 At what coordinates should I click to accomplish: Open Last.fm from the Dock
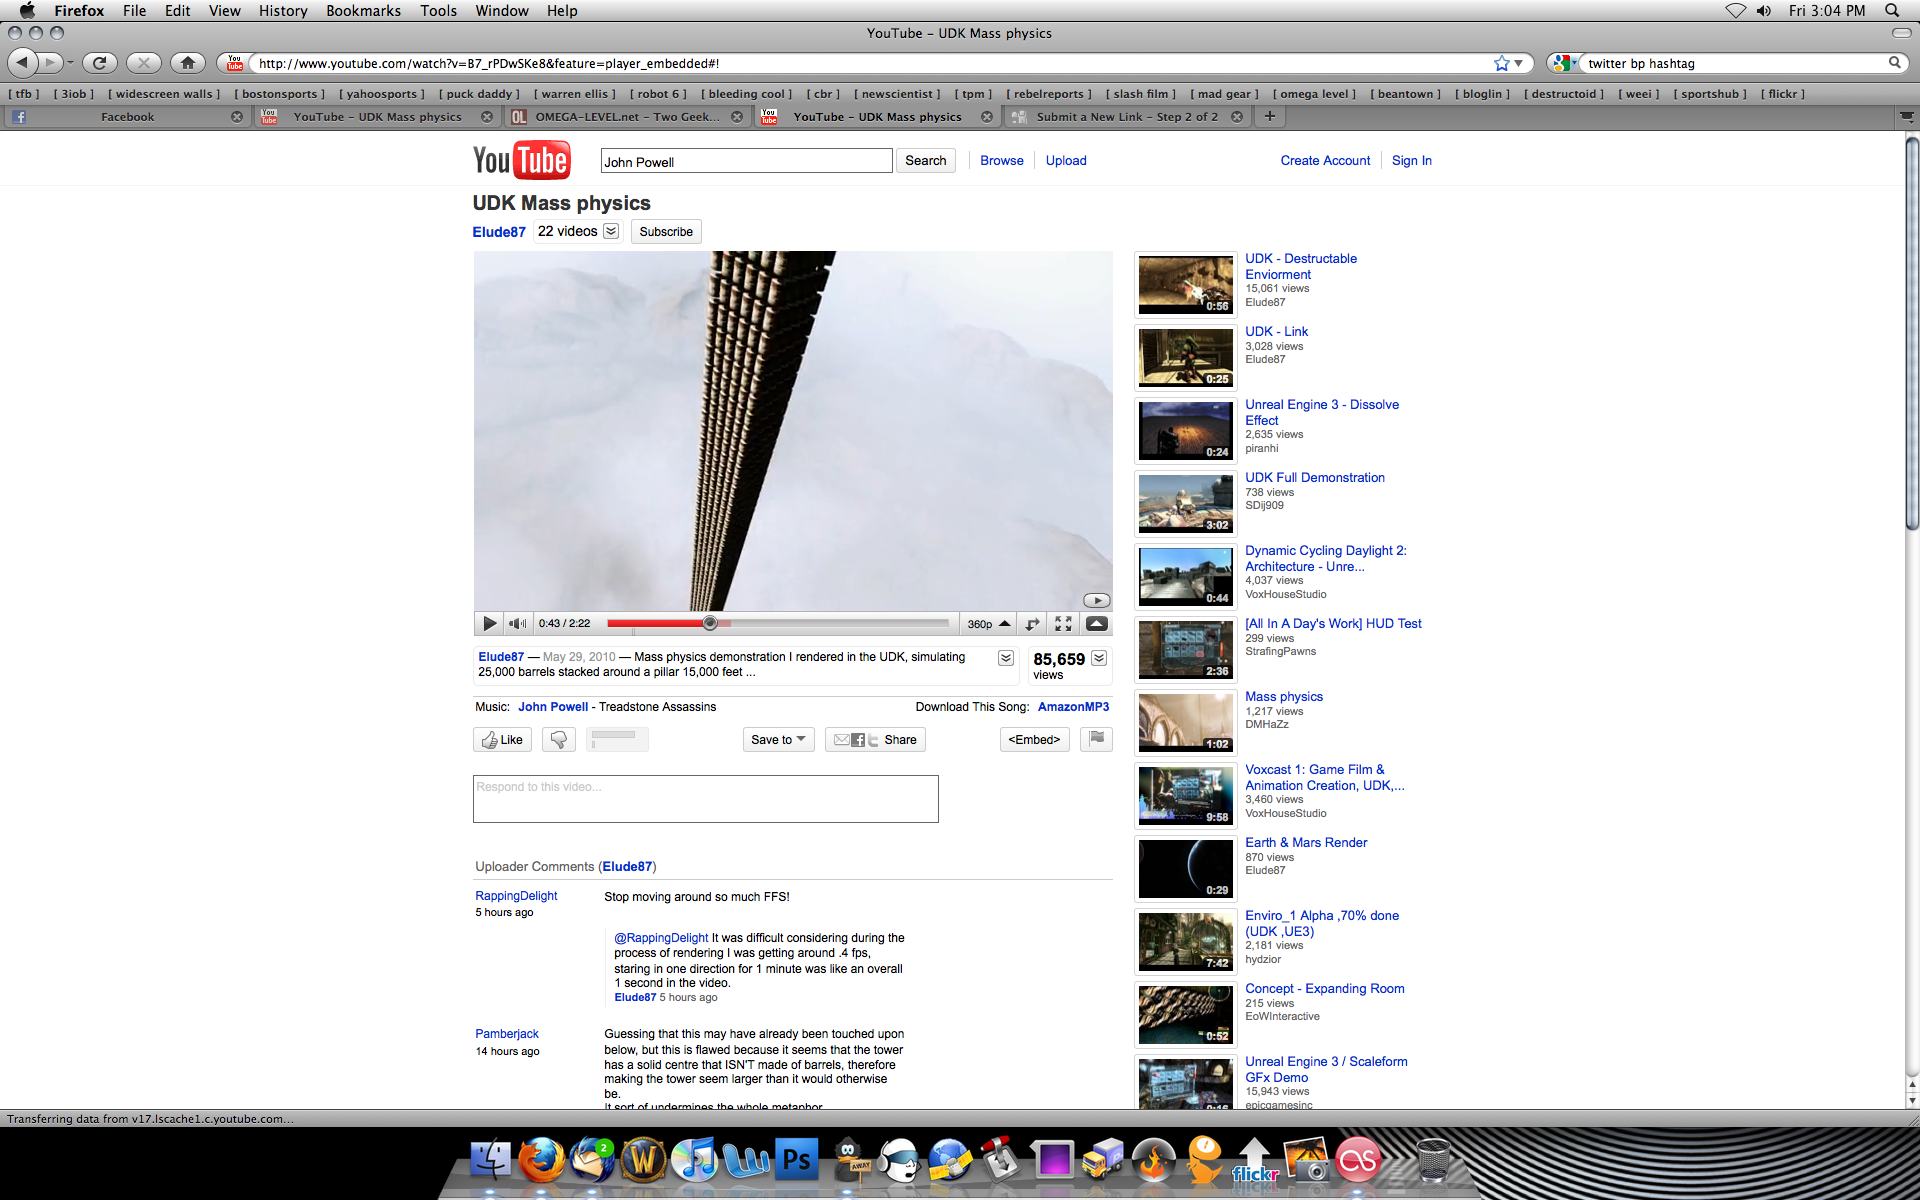[1357, 1161]
